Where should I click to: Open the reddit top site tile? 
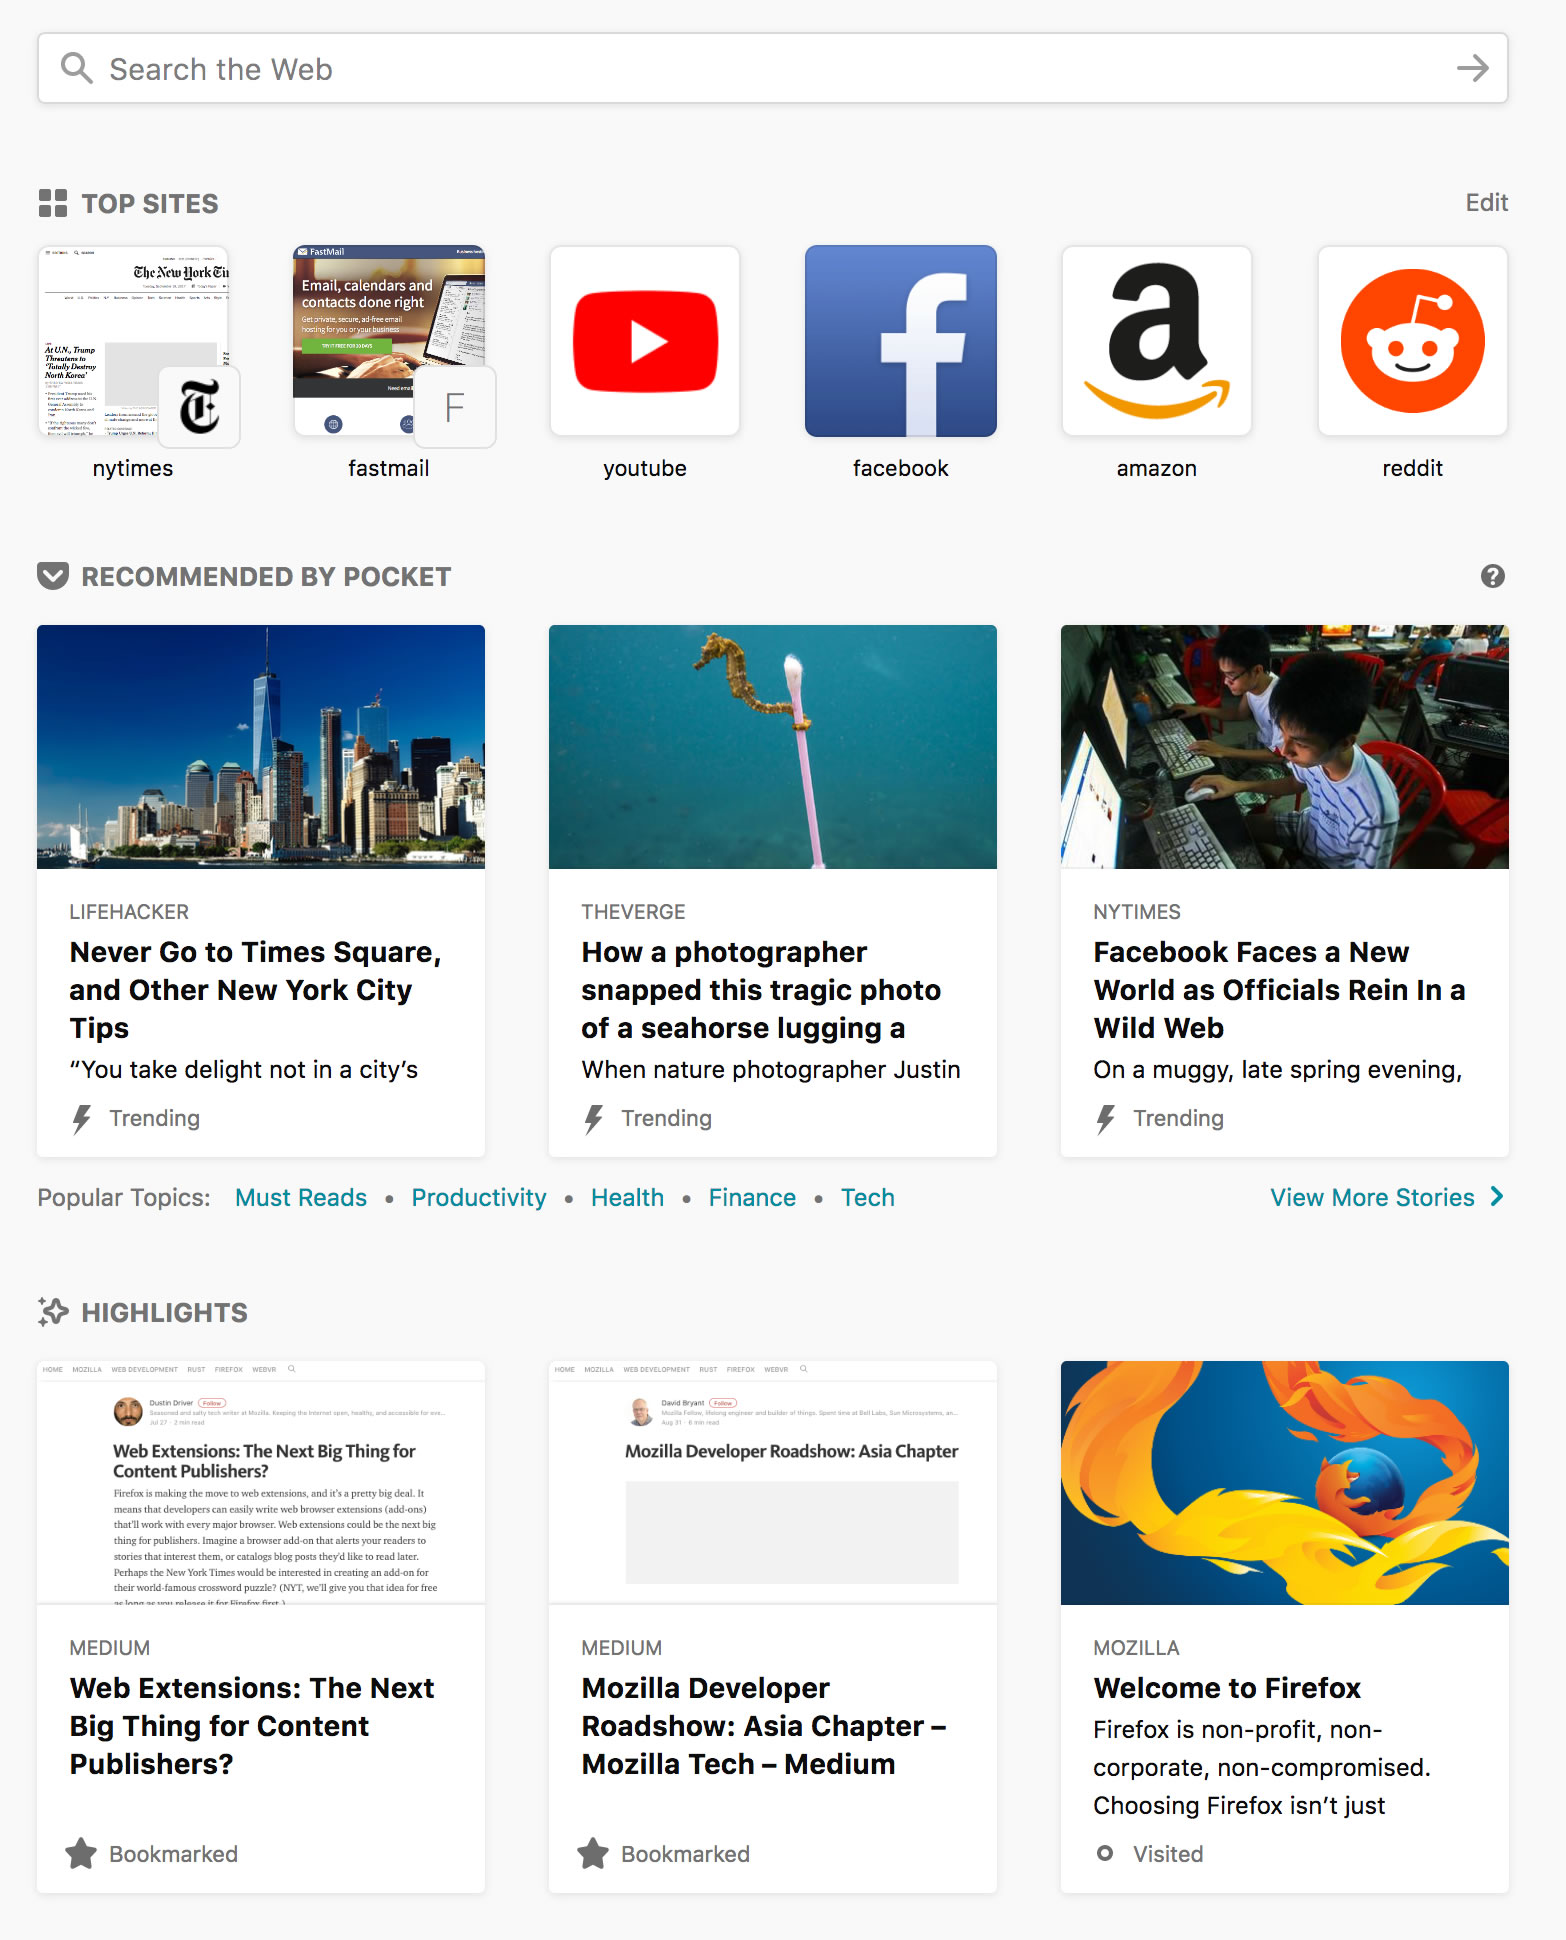tap(1413, 341)
